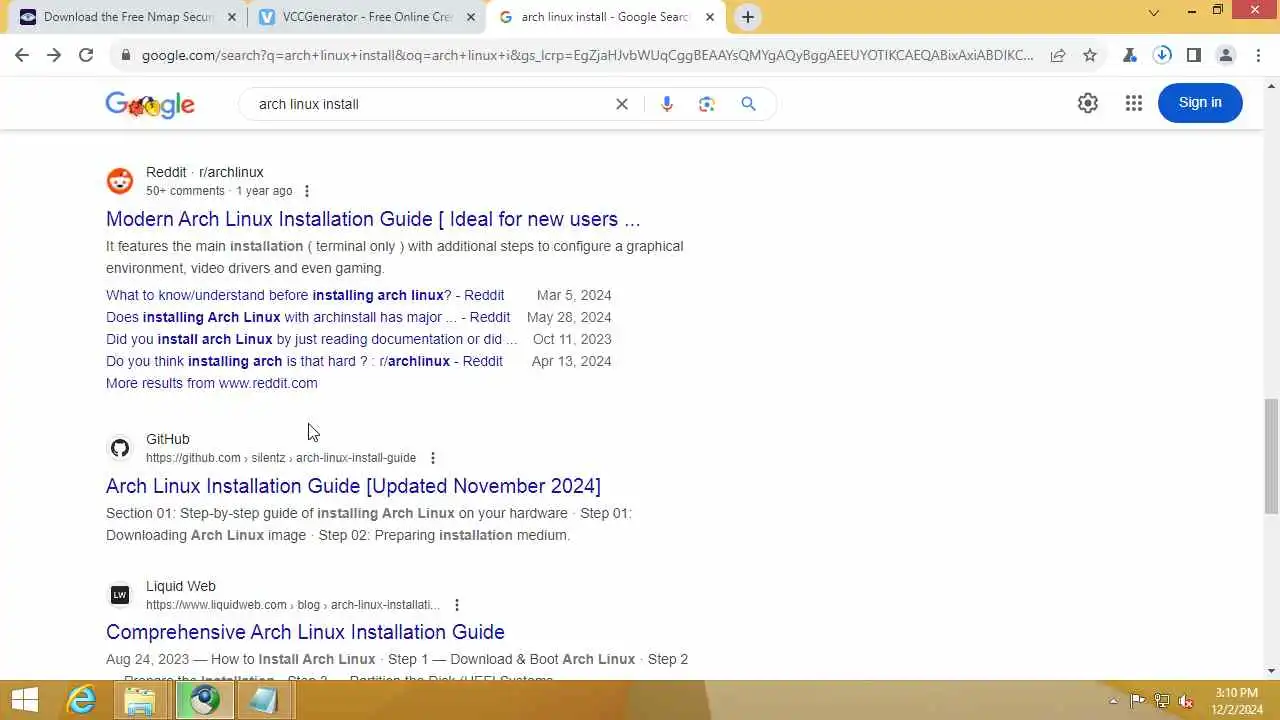Reload the current page
The image size is (1280, 720).
[x=86, y=56]
